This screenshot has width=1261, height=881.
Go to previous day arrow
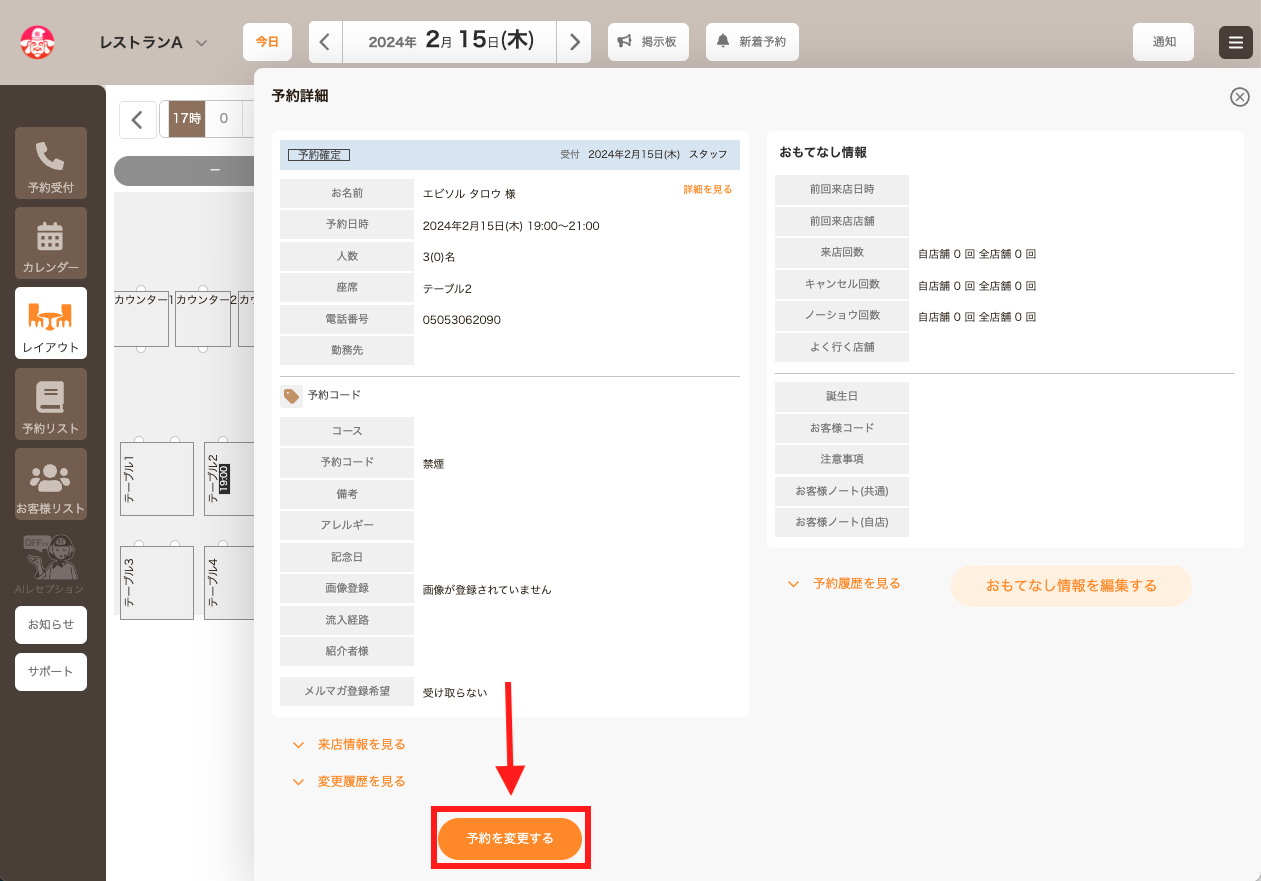pos(325,42)
